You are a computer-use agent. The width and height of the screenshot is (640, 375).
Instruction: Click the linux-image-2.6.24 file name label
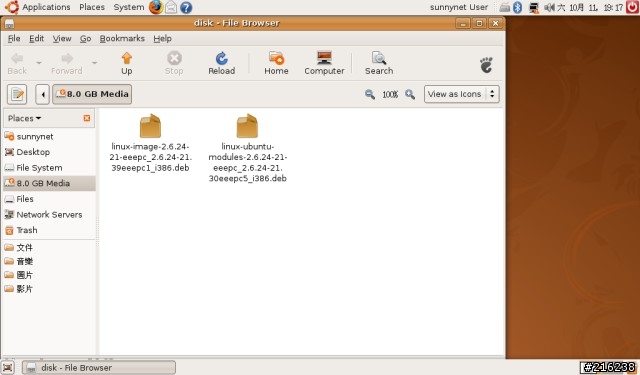point(150,157)
